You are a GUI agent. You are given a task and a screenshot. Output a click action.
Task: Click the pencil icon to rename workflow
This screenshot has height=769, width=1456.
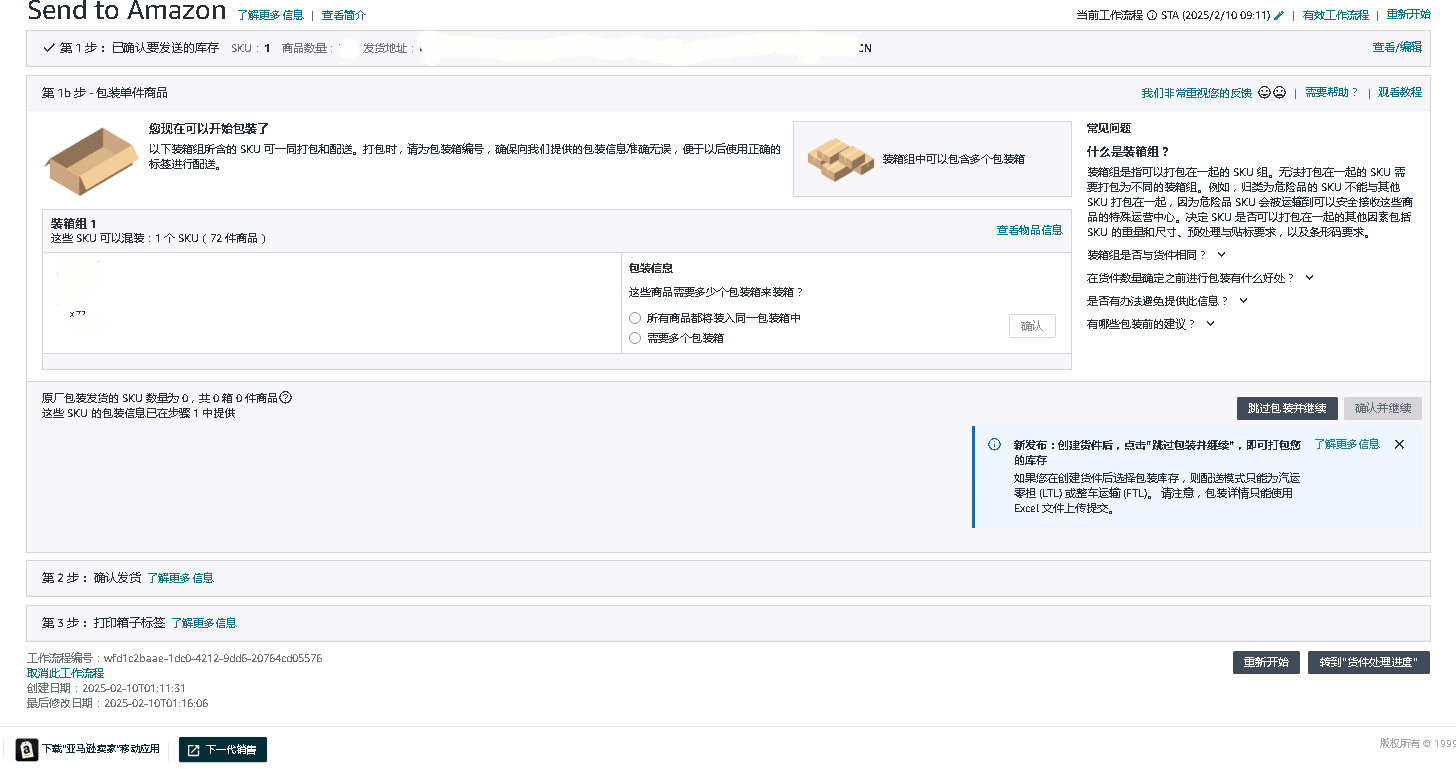[1279, 15]
